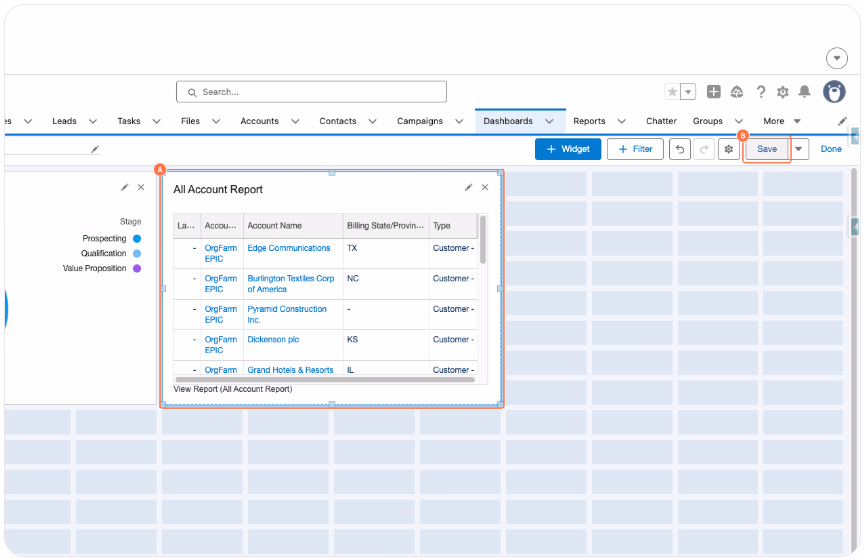
Task: Click the report table horizontal scrollbar
Action: (325, 379)
